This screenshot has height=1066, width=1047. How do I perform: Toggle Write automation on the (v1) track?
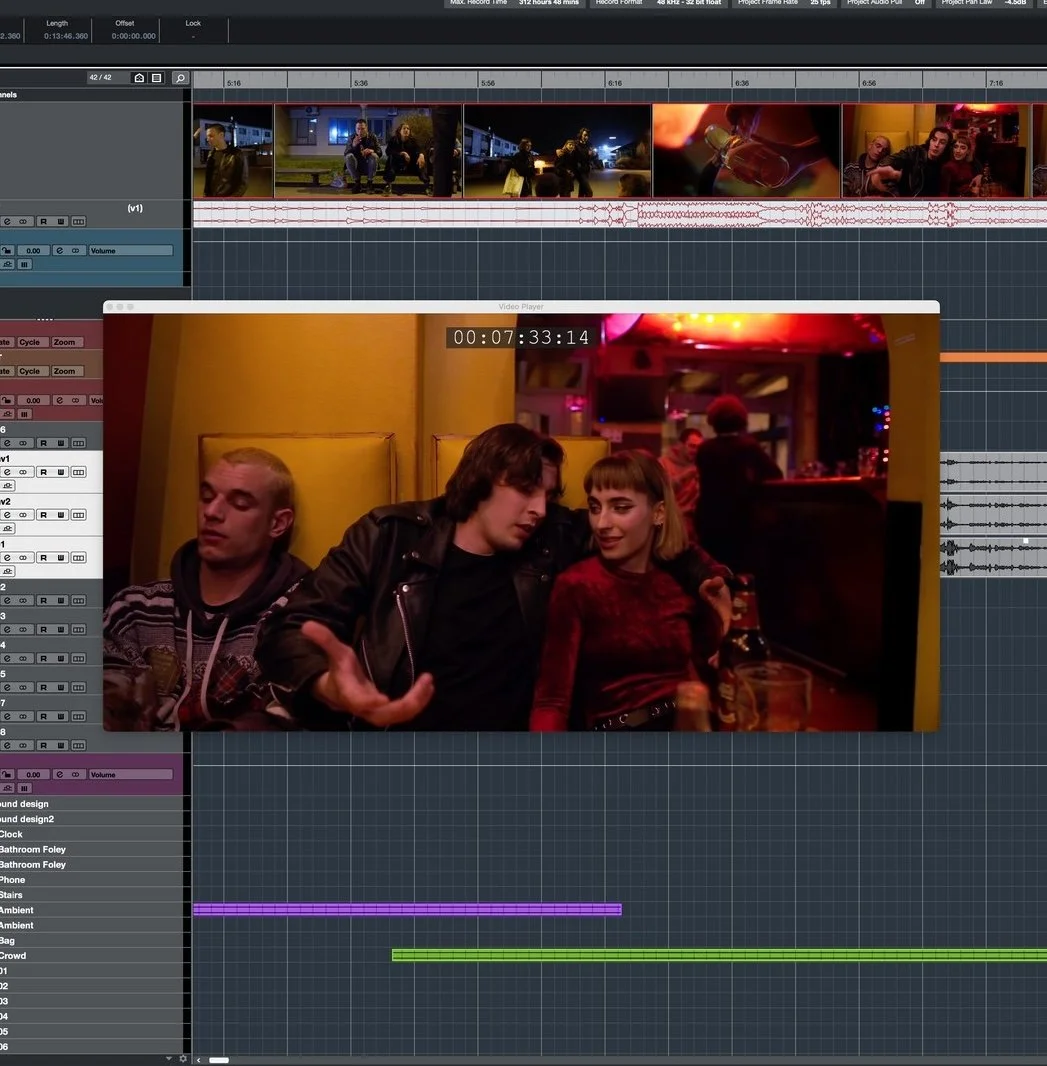[x=61, y=222]
